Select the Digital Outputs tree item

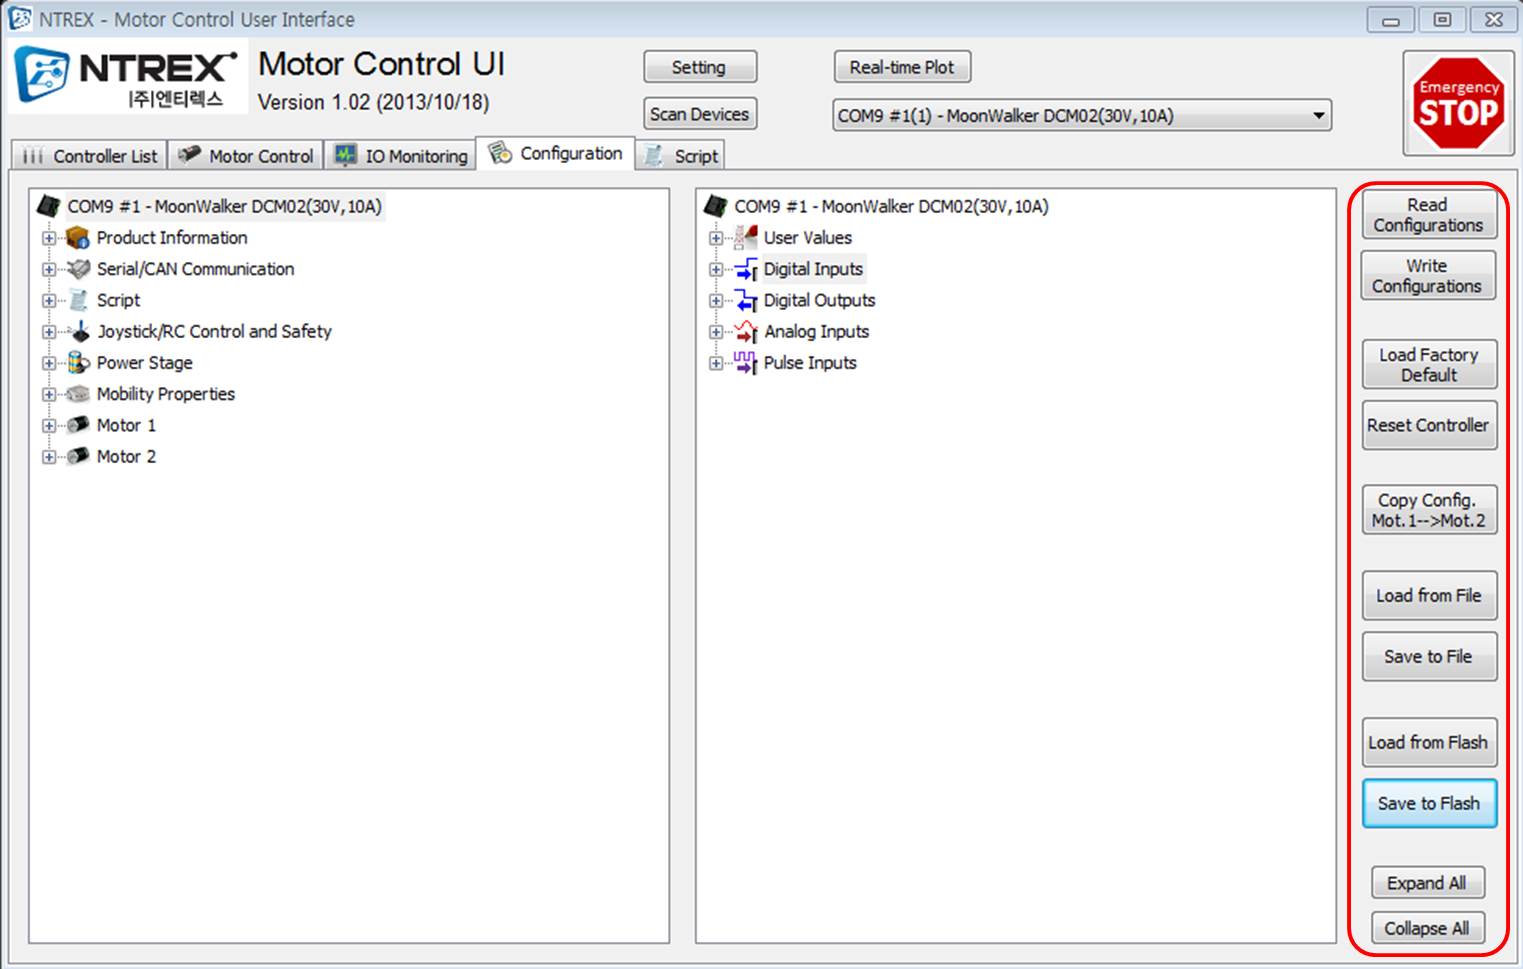819,300
